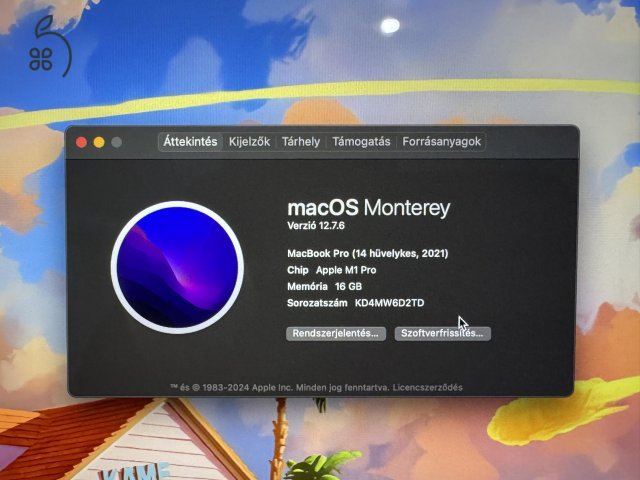Open the Licencszerződés link
640x480 pixels.
tap(427, 387)
